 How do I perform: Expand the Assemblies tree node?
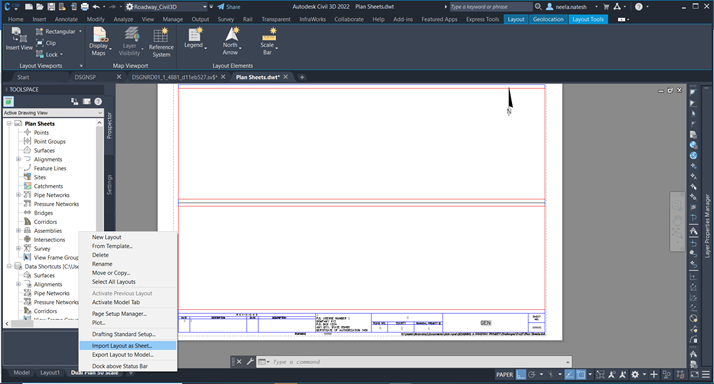(x=18, y=230)
